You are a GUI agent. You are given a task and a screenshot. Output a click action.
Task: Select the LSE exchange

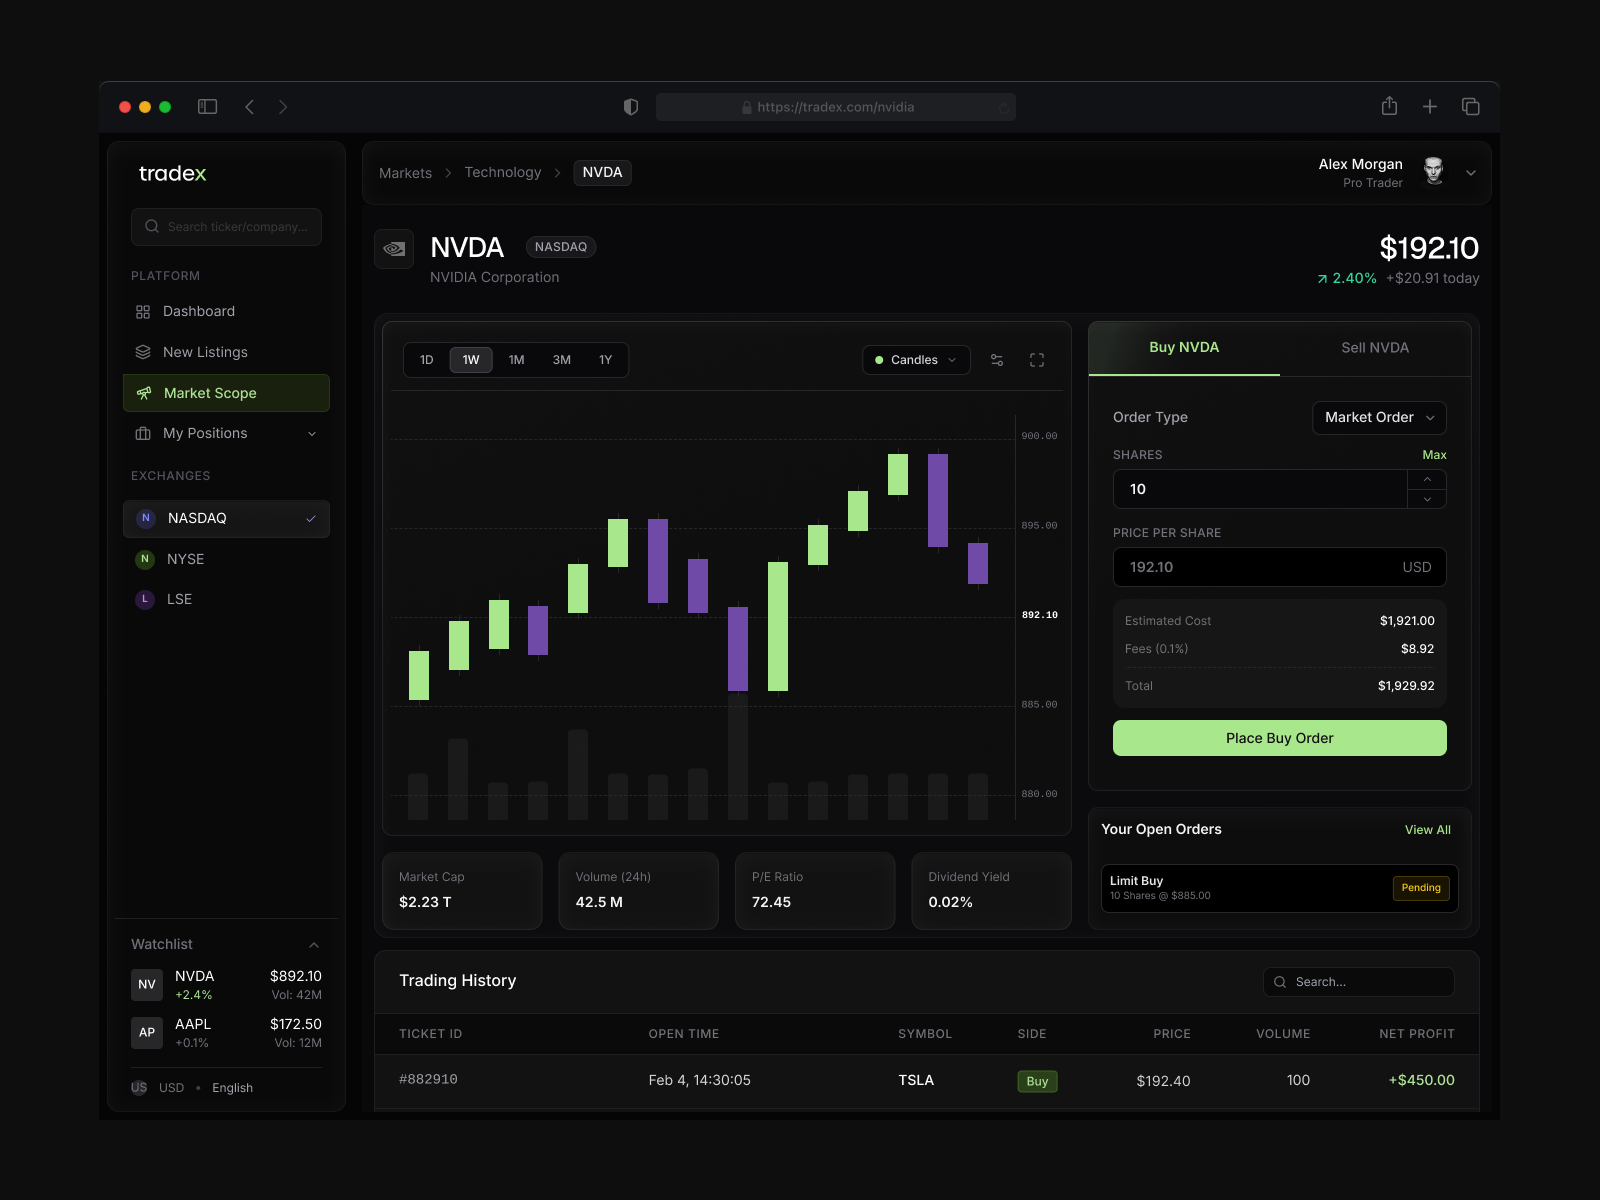180,599
